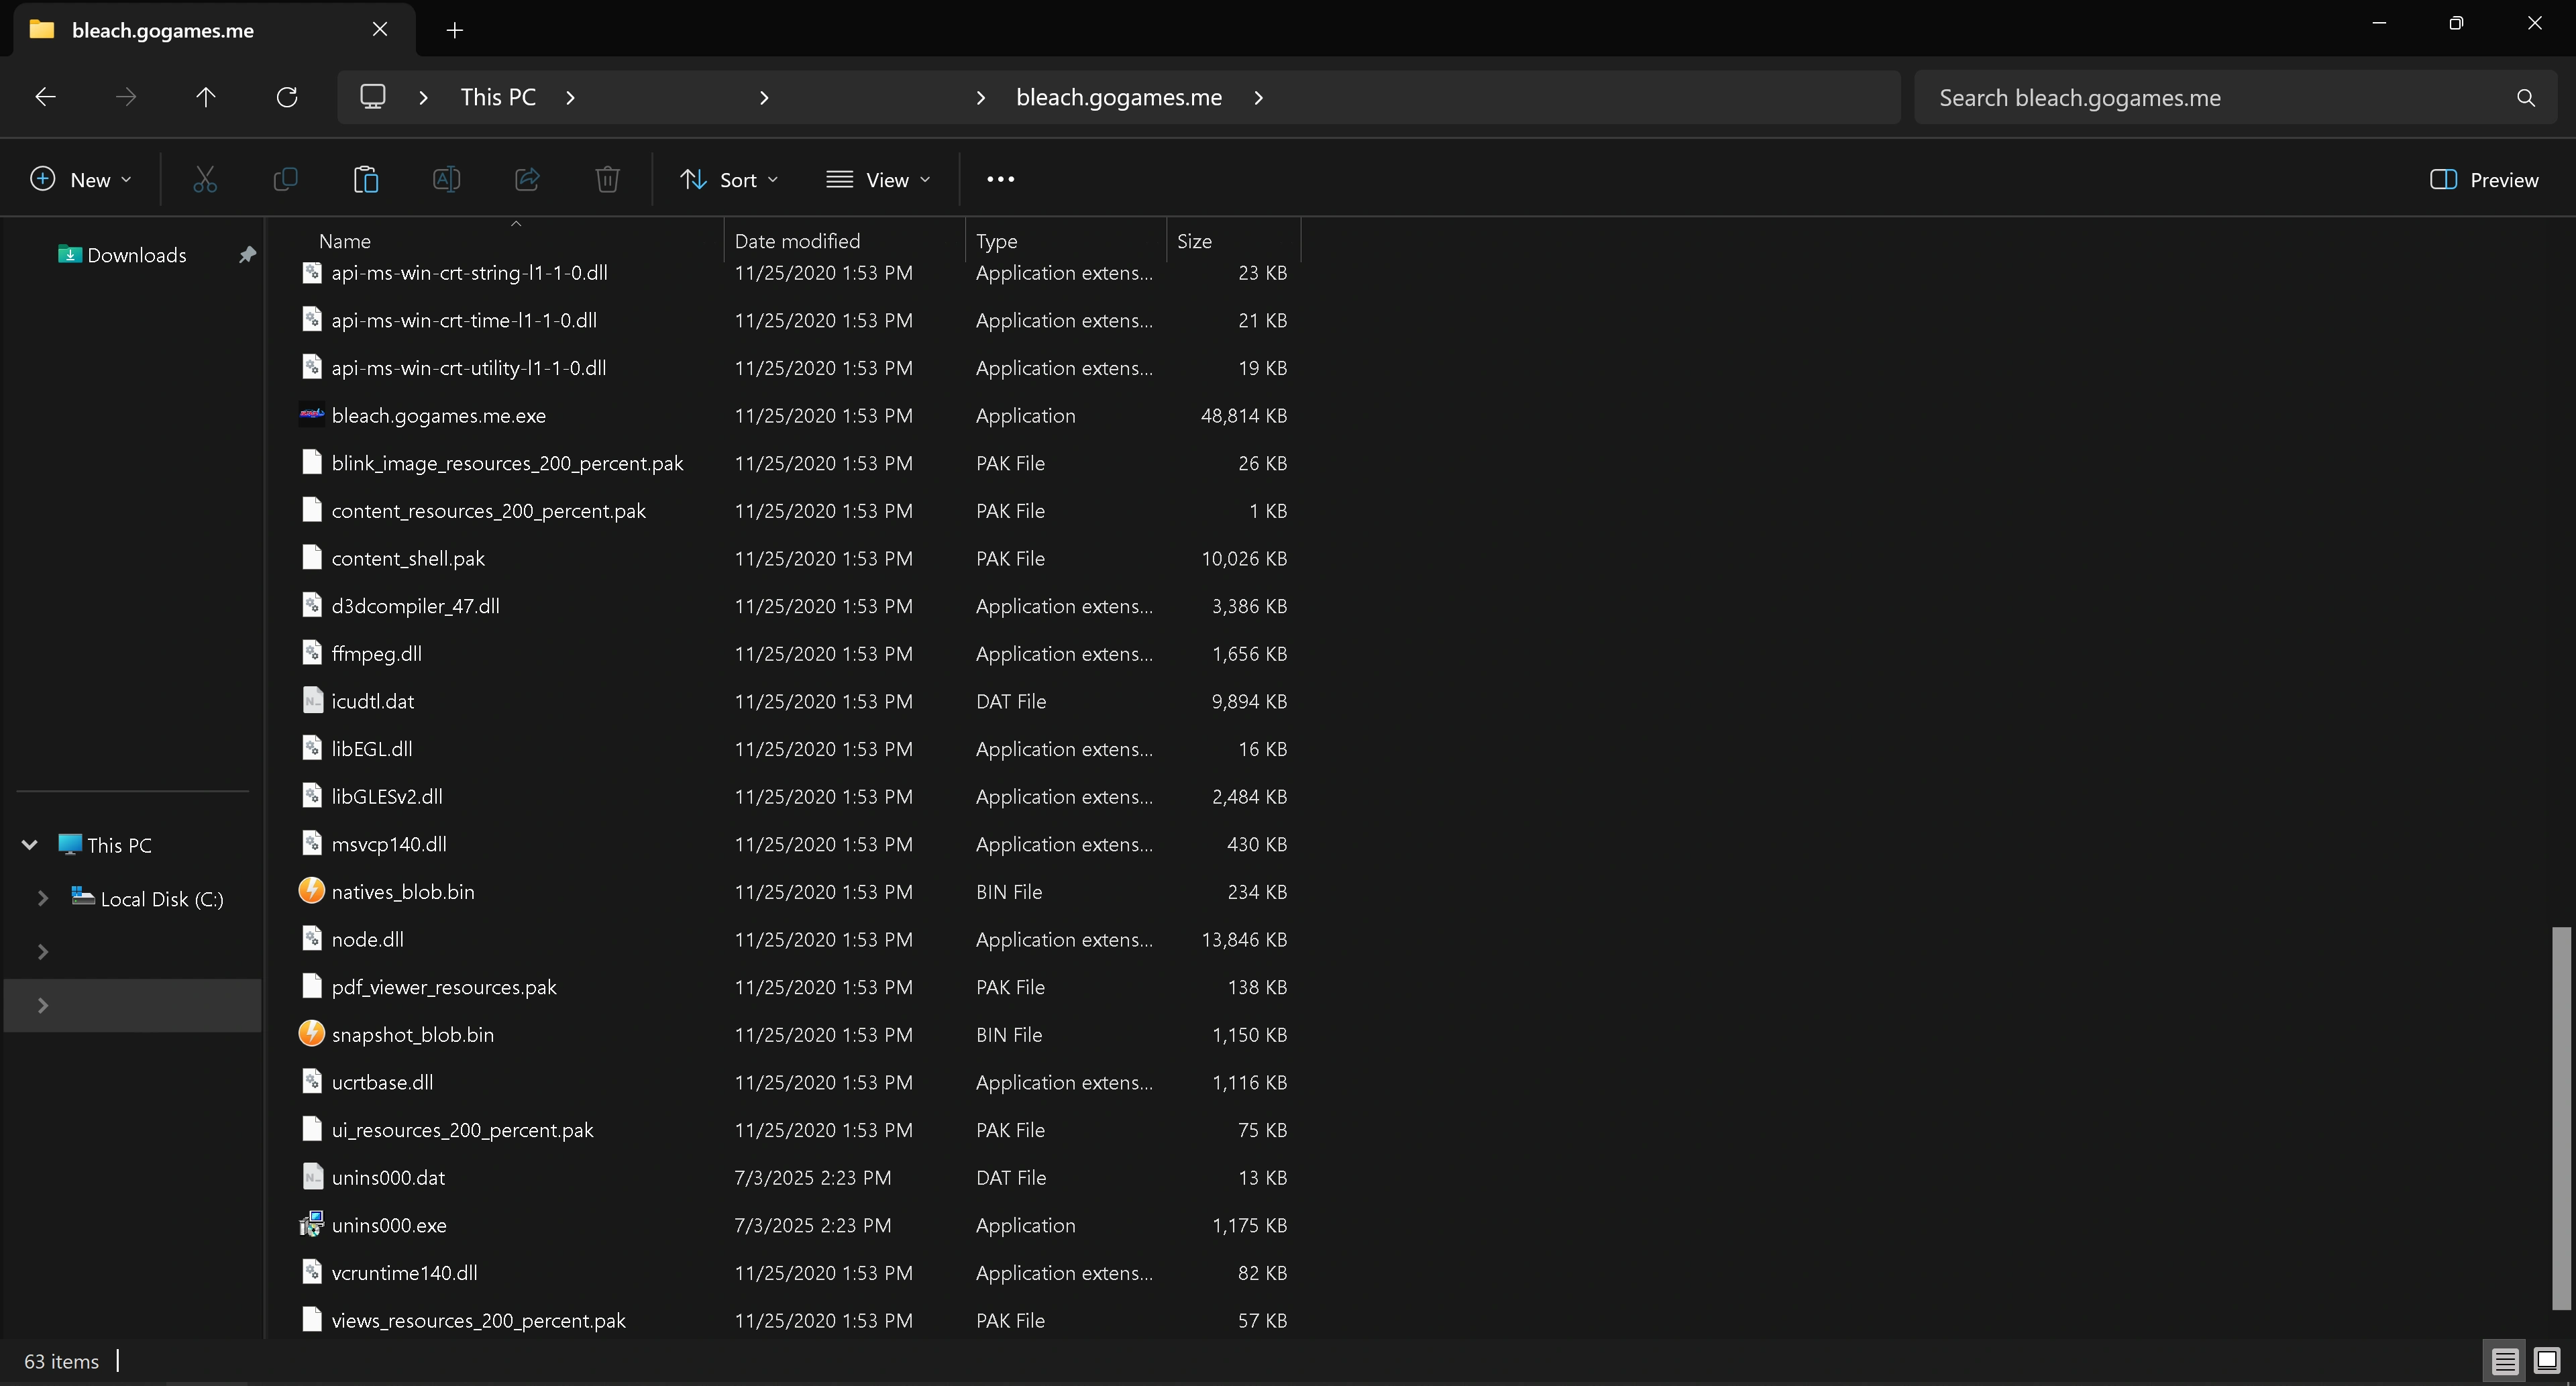
Task: Open the Sort dropdown menu
Action: (x=729, y=180)
